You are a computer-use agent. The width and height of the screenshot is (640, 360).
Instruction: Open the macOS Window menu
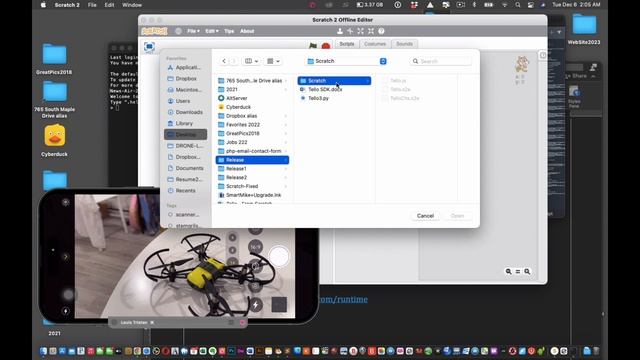click(132, 5)
